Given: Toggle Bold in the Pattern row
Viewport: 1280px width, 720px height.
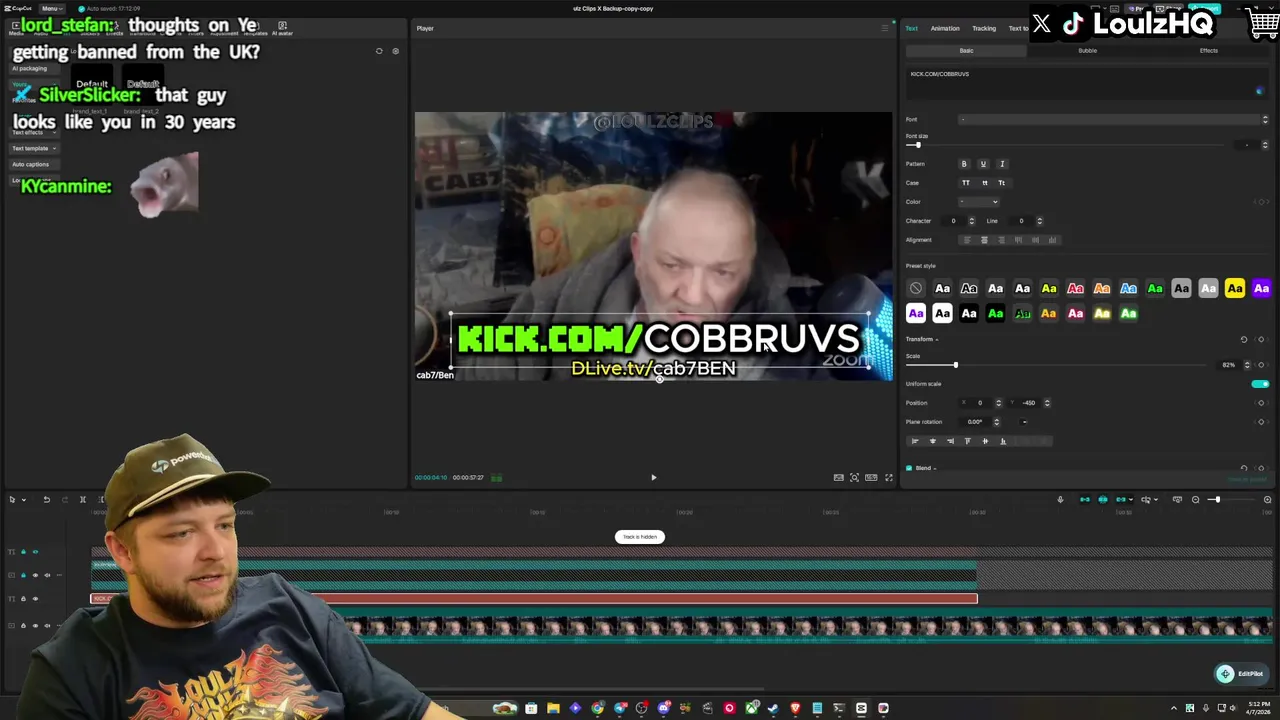Looking at the screenshot, I should click(964, 164).
